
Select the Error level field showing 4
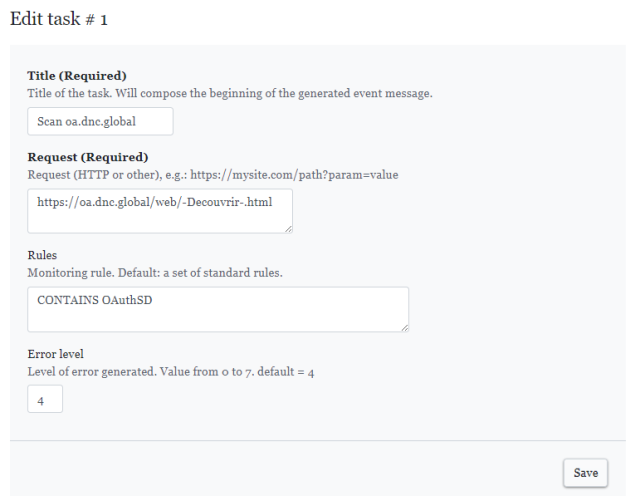click(x=45, y=399)
